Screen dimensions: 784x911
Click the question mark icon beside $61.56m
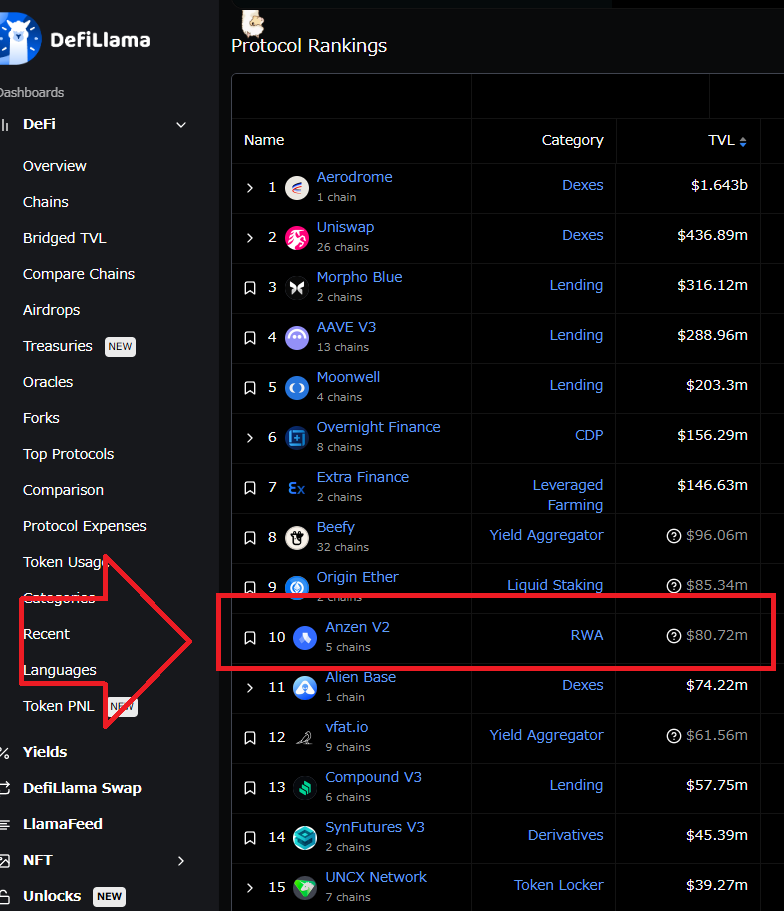click(673, 736)
